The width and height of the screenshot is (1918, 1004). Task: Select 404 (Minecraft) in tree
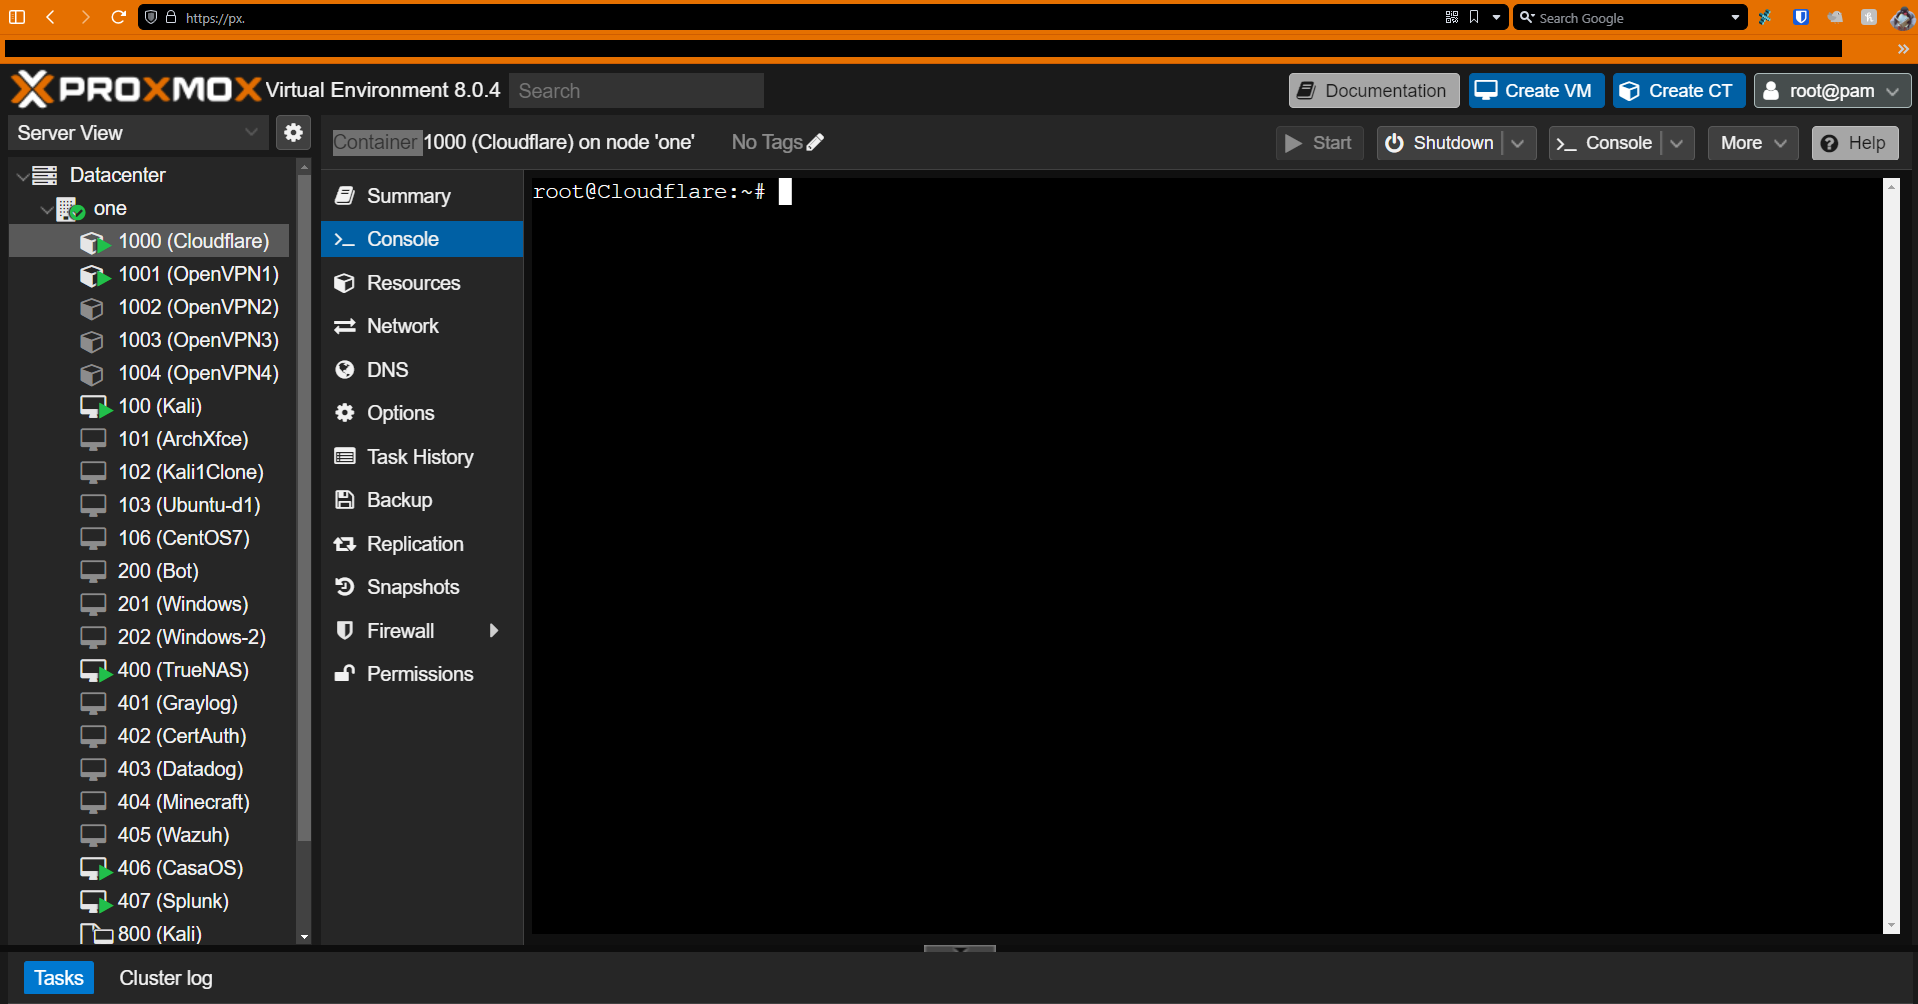[149, 802]
